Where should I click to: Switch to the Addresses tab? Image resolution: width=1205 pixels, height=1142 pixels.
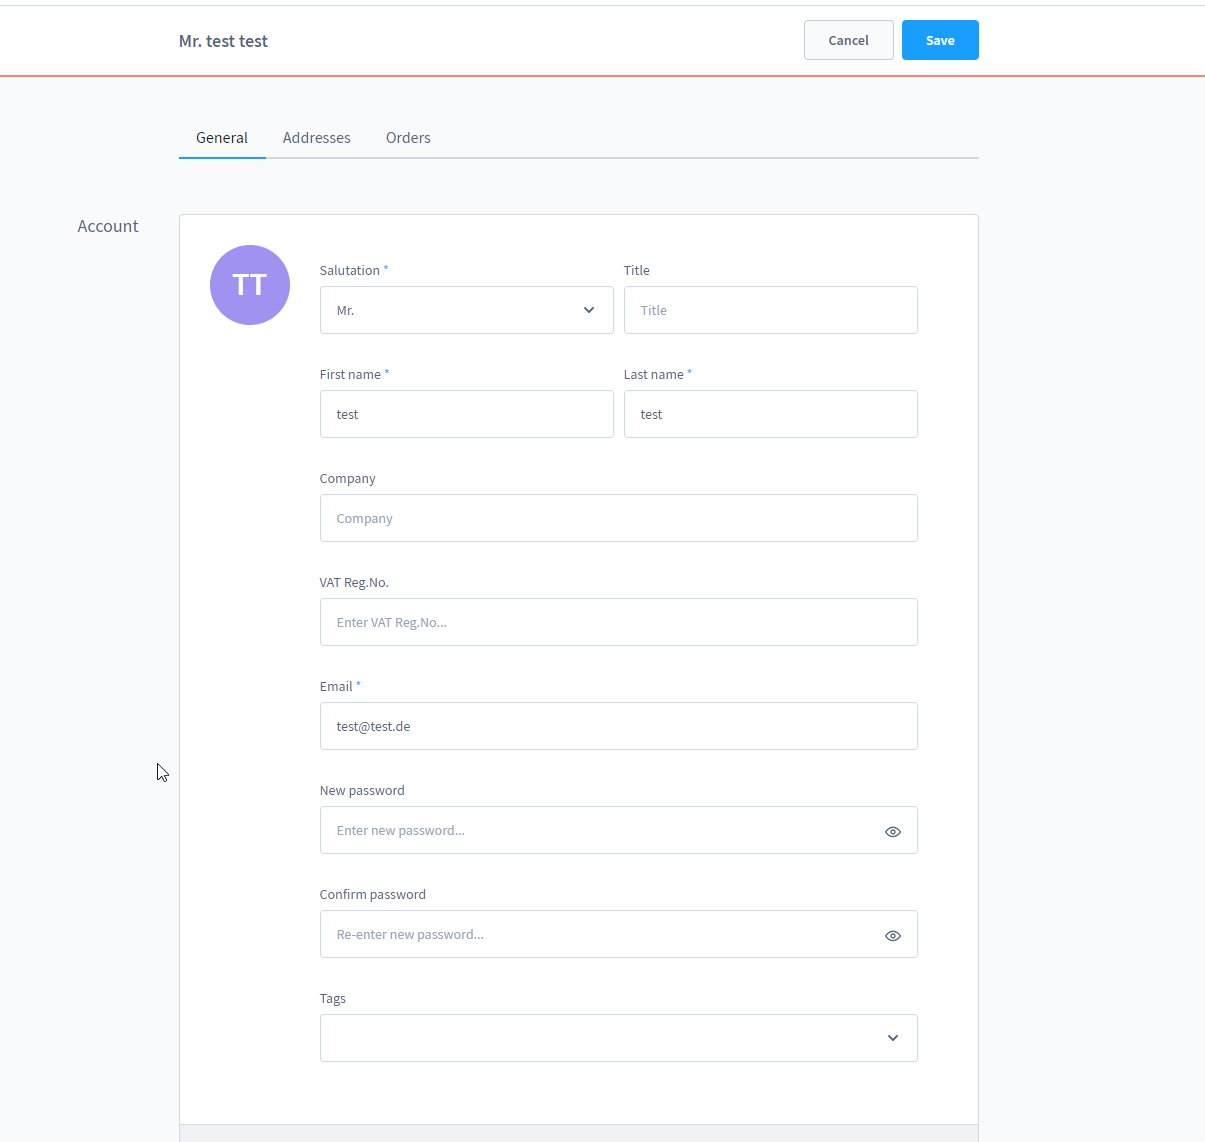(316, 137)
